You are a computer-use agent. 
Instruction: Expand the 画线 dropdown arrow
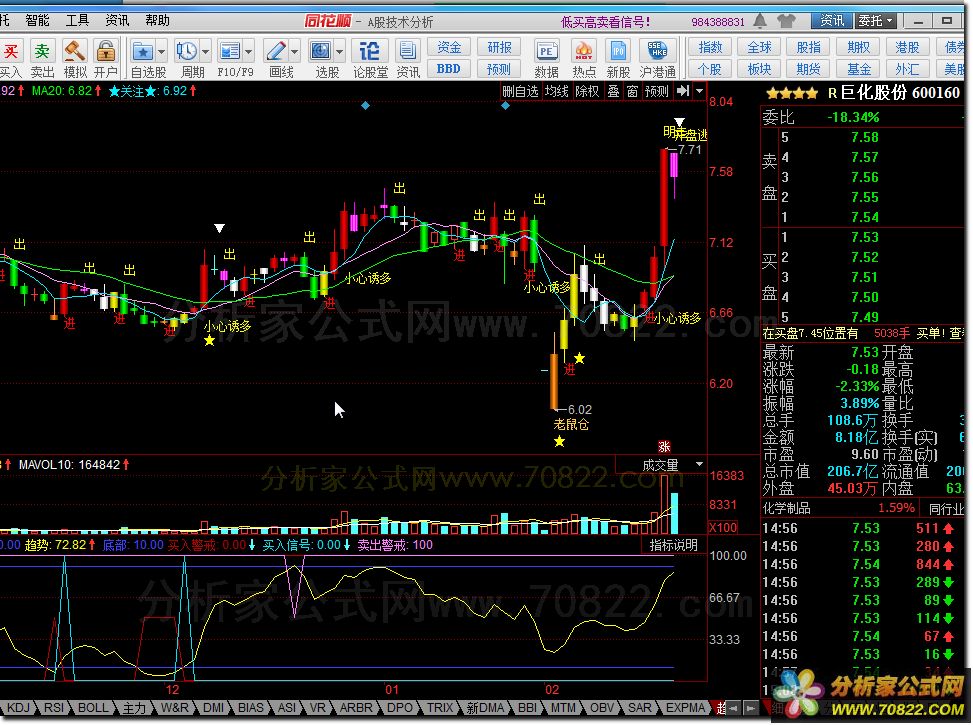pos(294,52)
